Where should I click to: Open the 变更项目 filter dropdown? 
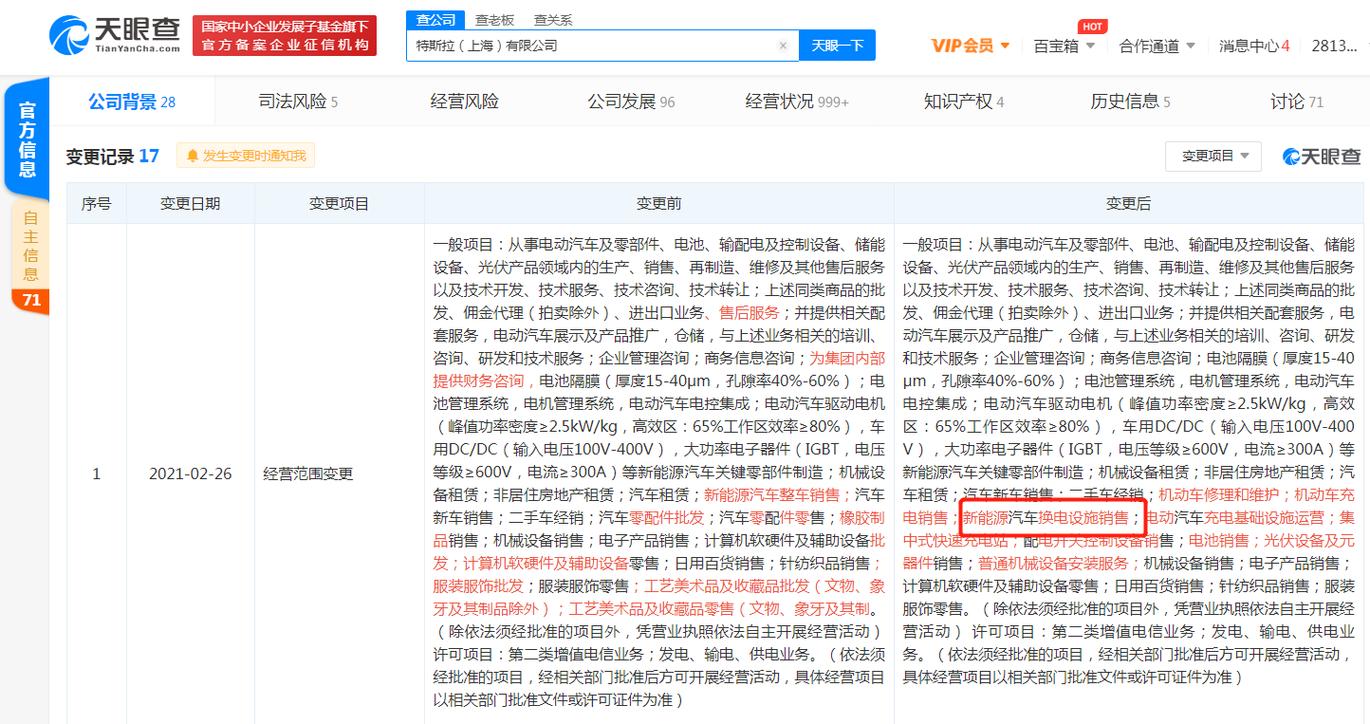click(x=1213, y=156)
